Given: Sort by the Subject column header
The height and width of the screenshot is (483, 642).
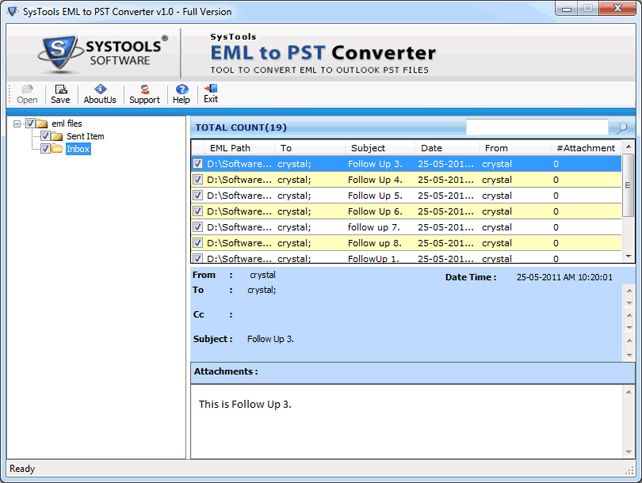Looking at the screenshot, I should (x=368, y=148).
